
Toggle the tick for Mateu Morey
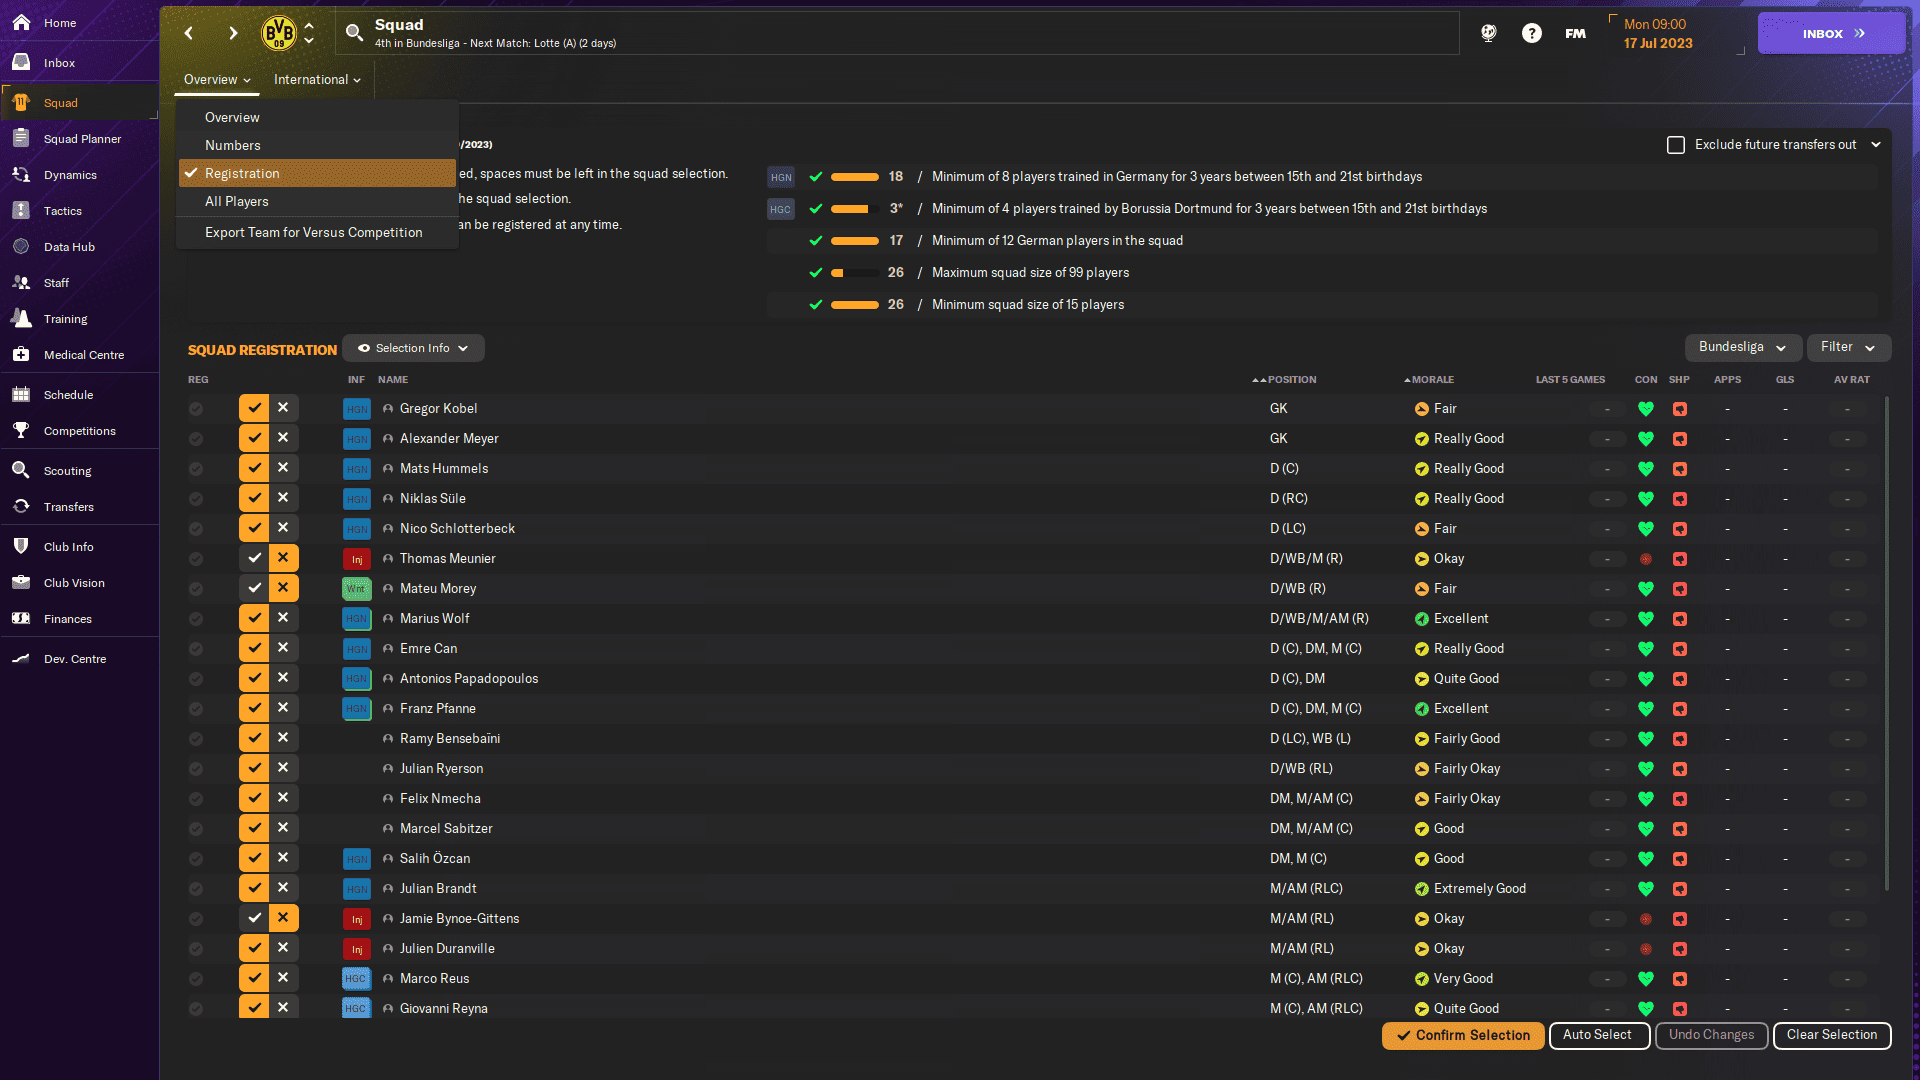pos(254,588)
